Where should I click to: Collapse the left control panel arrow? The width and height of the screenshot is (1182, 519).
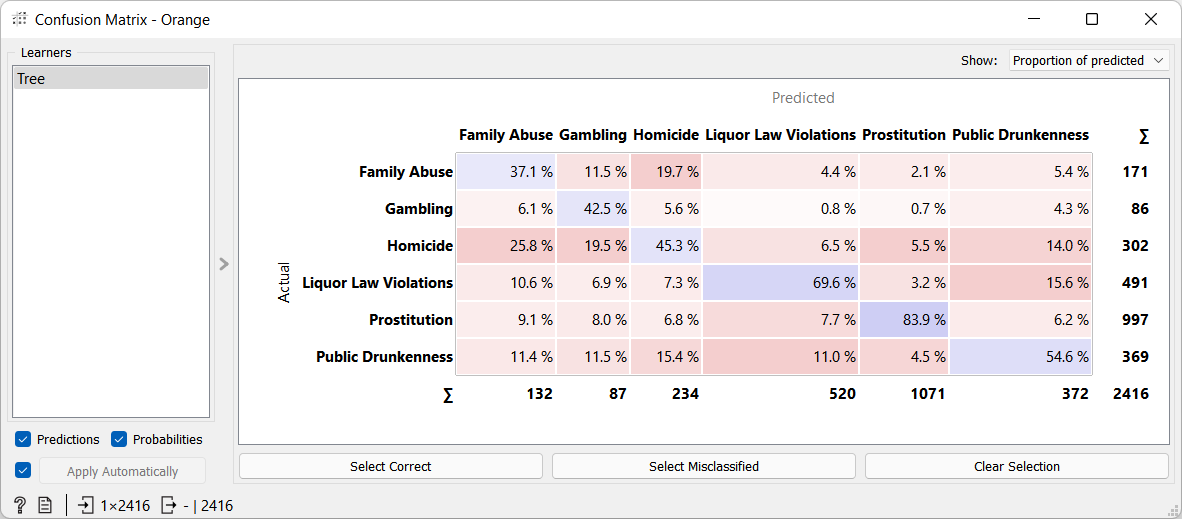(224, 264)
